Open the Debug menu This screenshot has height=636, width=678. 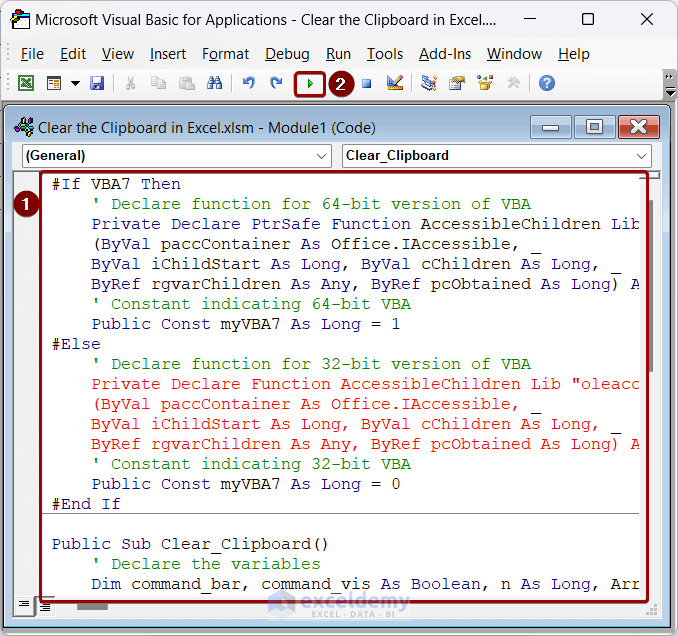tap(287, 54)
